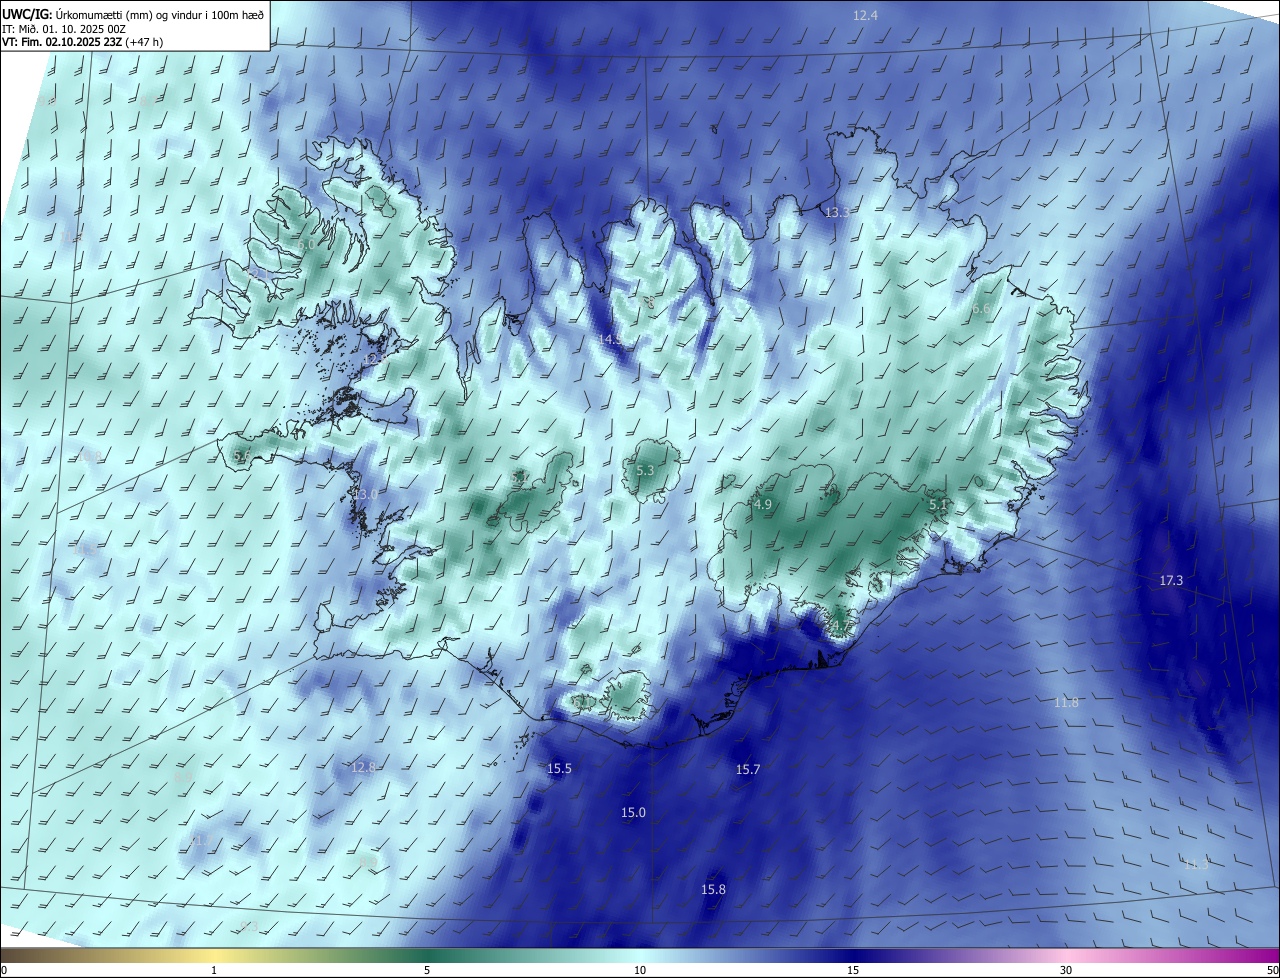Click the 15.5 value label

pyautogui.click(x=560, y=768)
